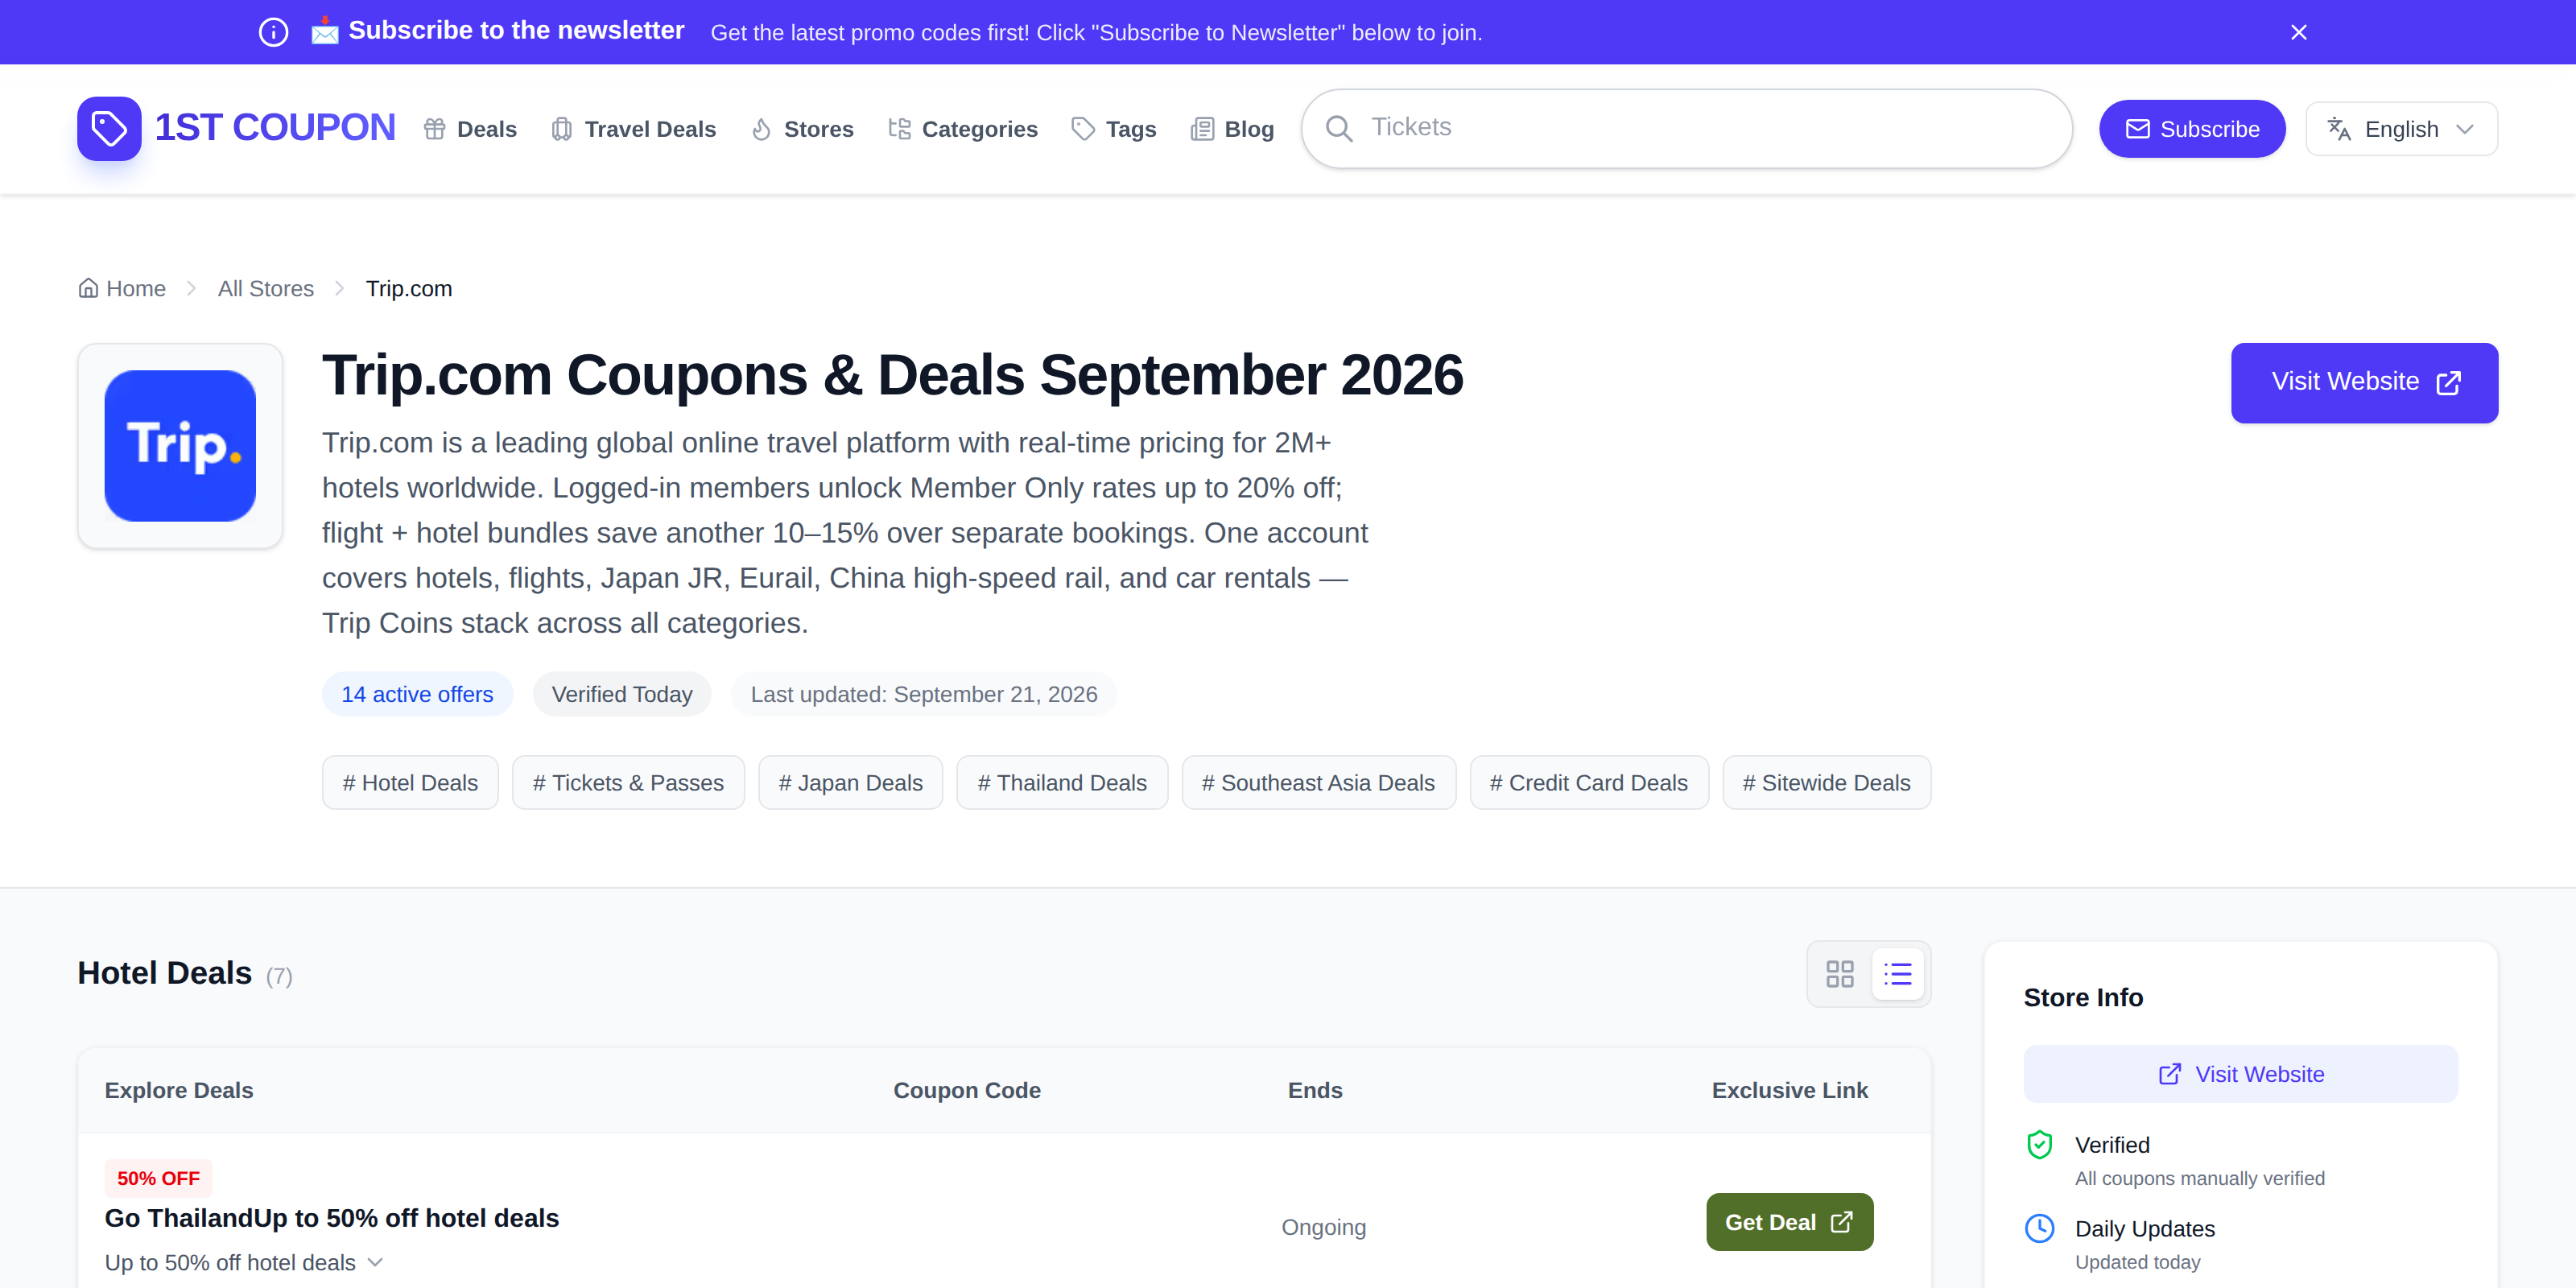
Task: Click the luggage icon beside Travel Deals
Action: coord(562,129)
